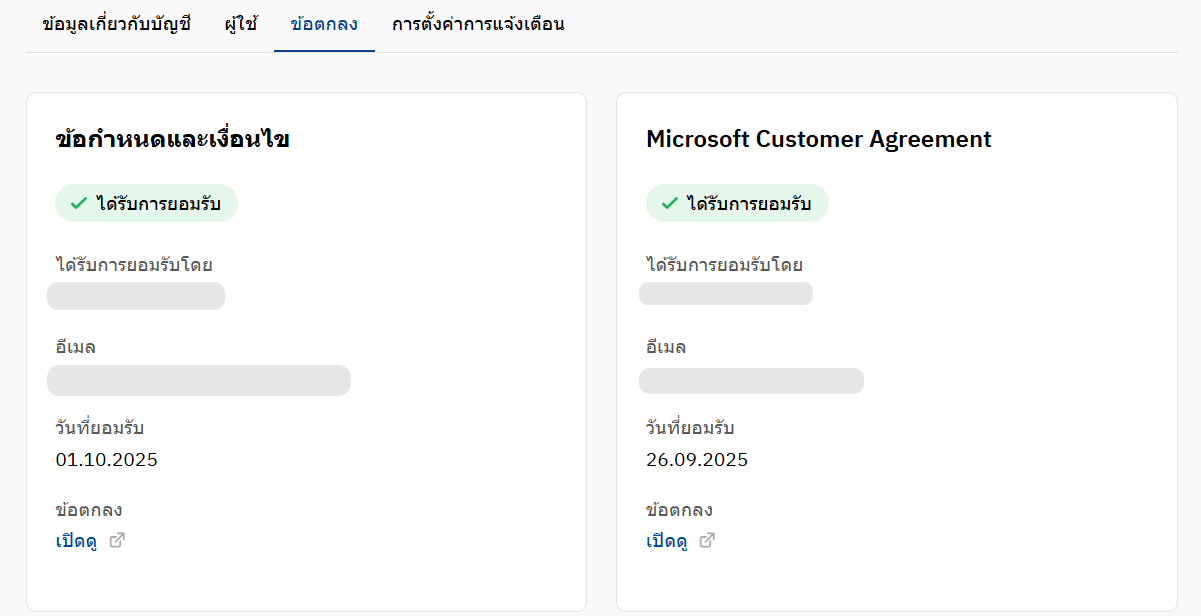Screen dimensions: 1201x616
Task: Click the date 01.10.2025
Action: pyautogui.click(x=107, y=460)
